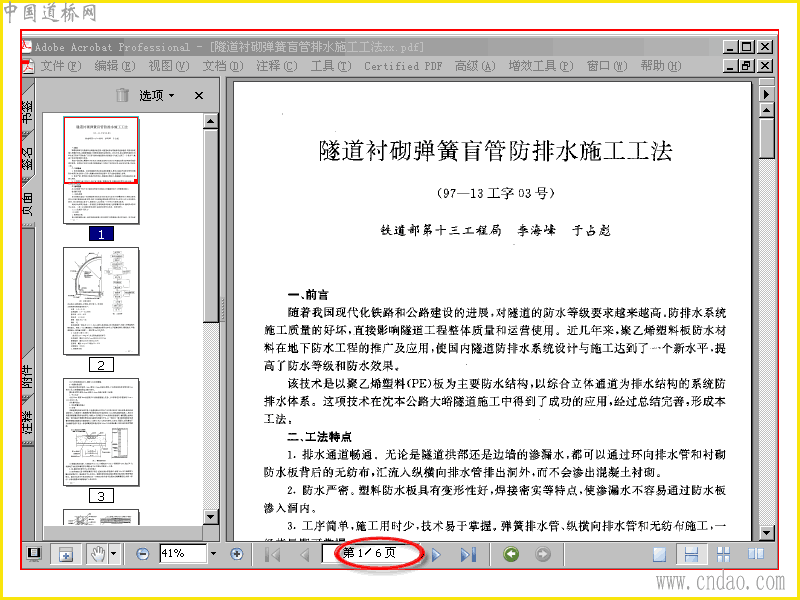
Task: Open the 注释 (C) menu
Action: coord(277,66)
